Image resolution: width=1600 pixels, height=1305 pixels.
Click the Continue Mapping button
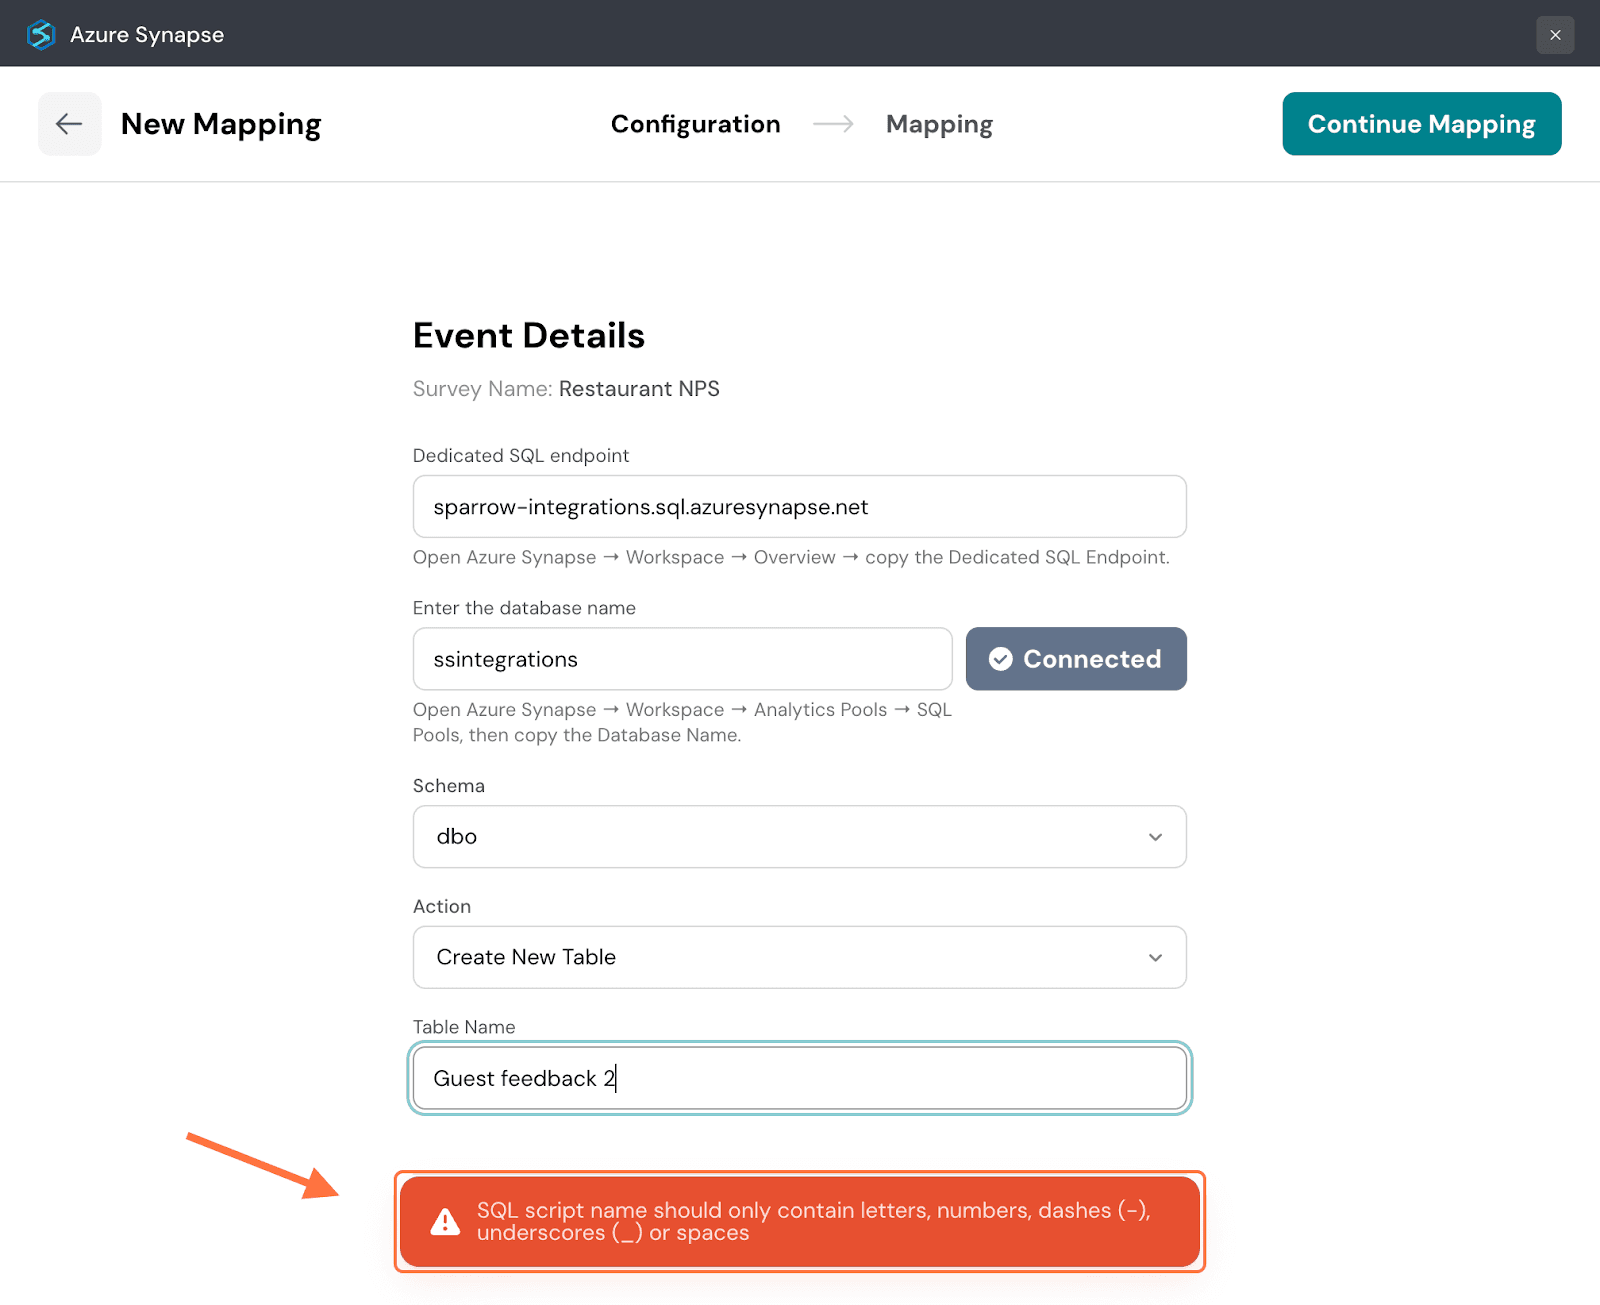1421,124
